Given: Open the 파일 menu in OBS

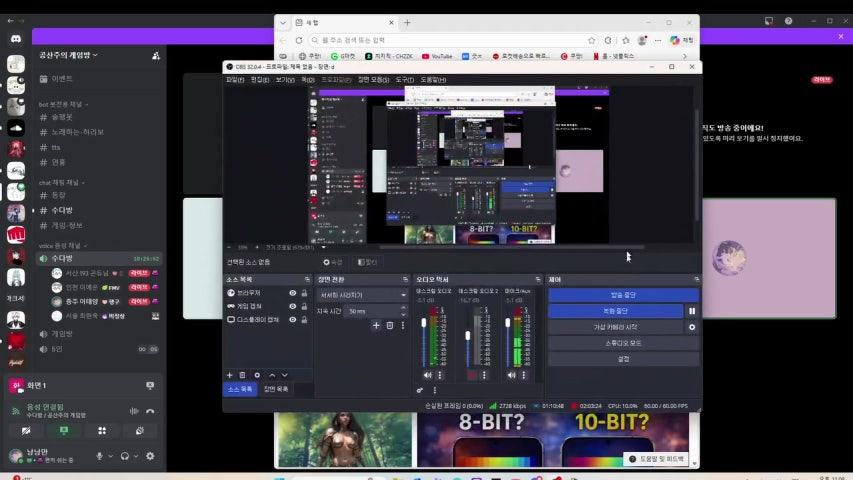Looking at the screenshot, I should point(235,79).
